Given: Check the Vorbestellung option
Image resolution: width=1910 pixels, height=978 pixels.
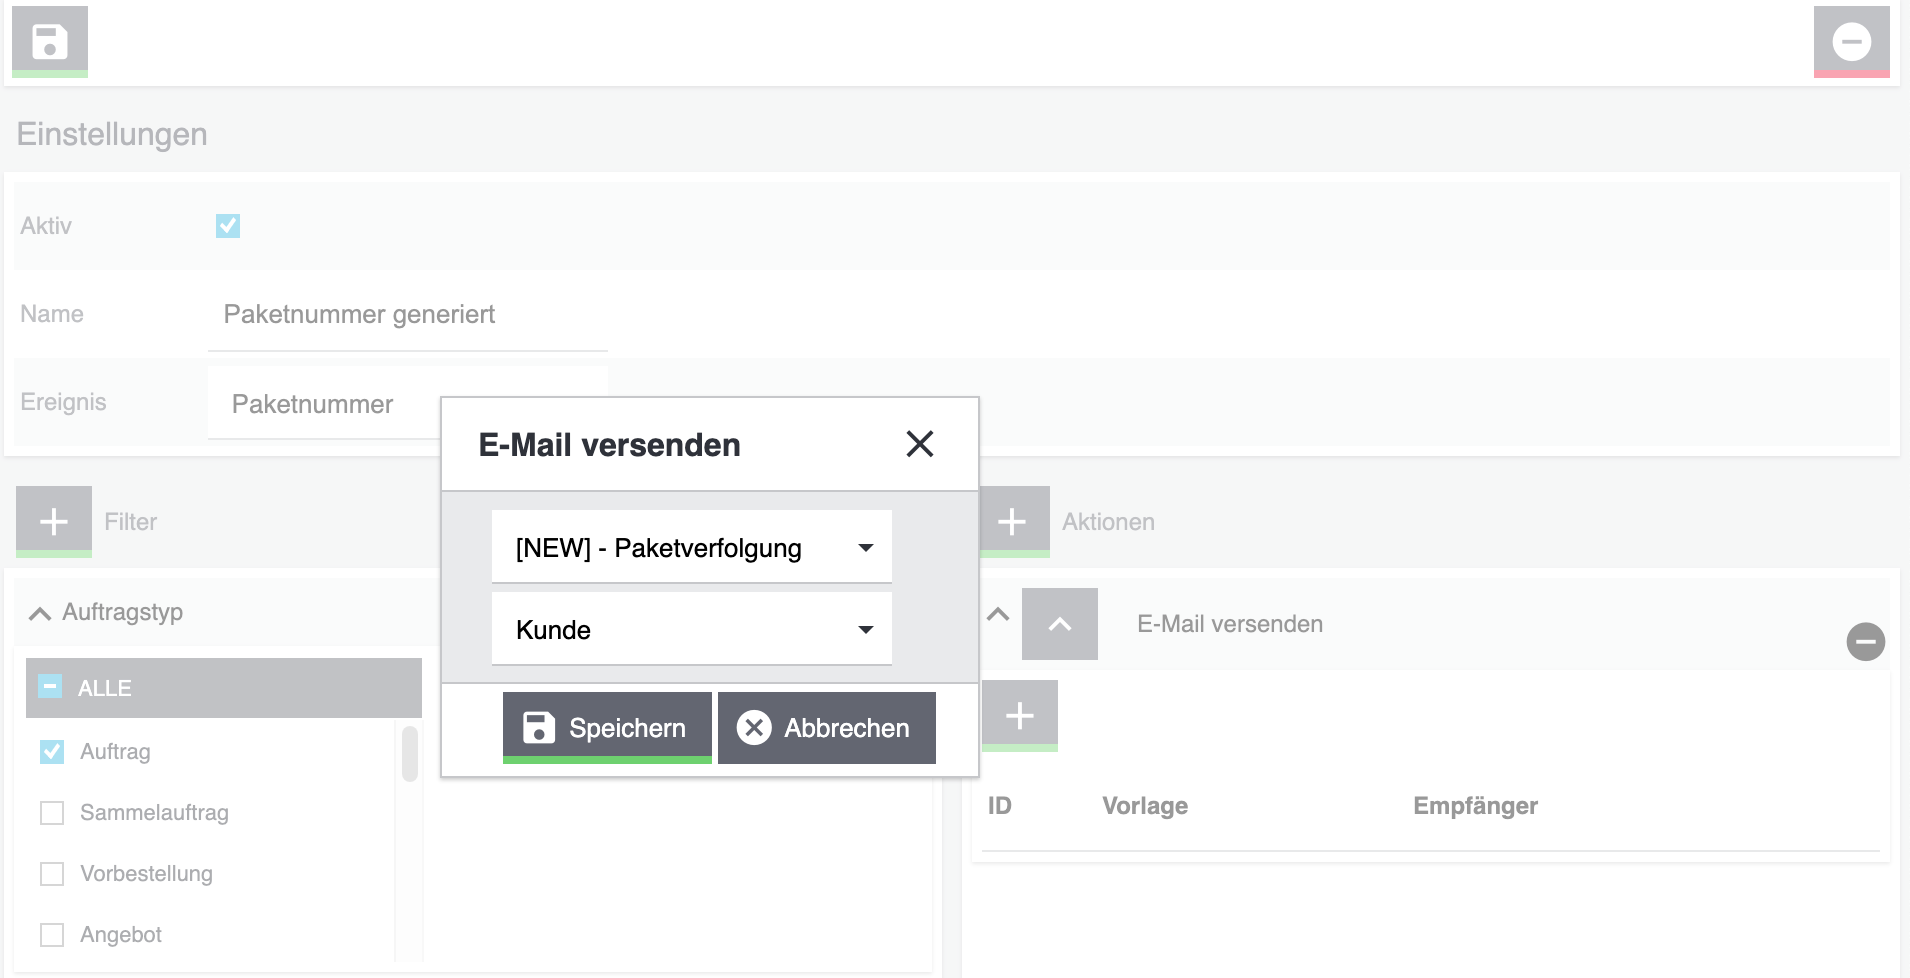Looking at the screenshot, I should click(52, 874).
